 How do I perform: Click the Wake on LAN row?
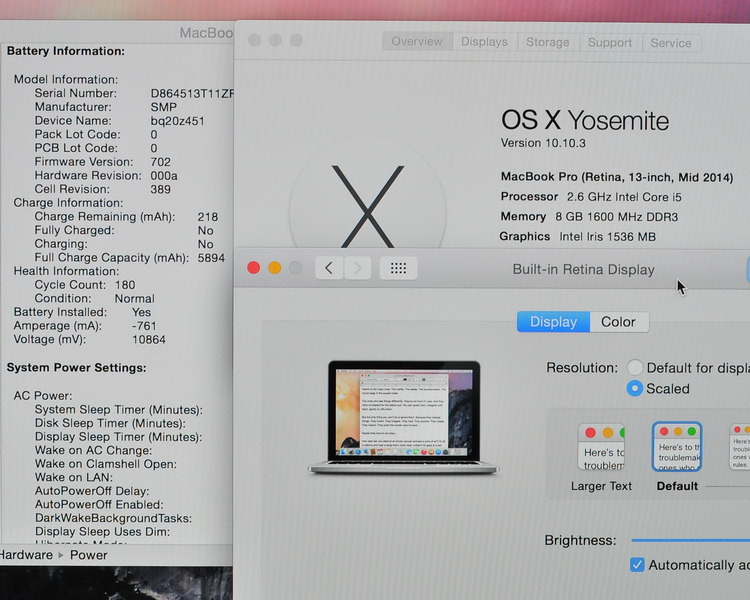tap(74, 478)
